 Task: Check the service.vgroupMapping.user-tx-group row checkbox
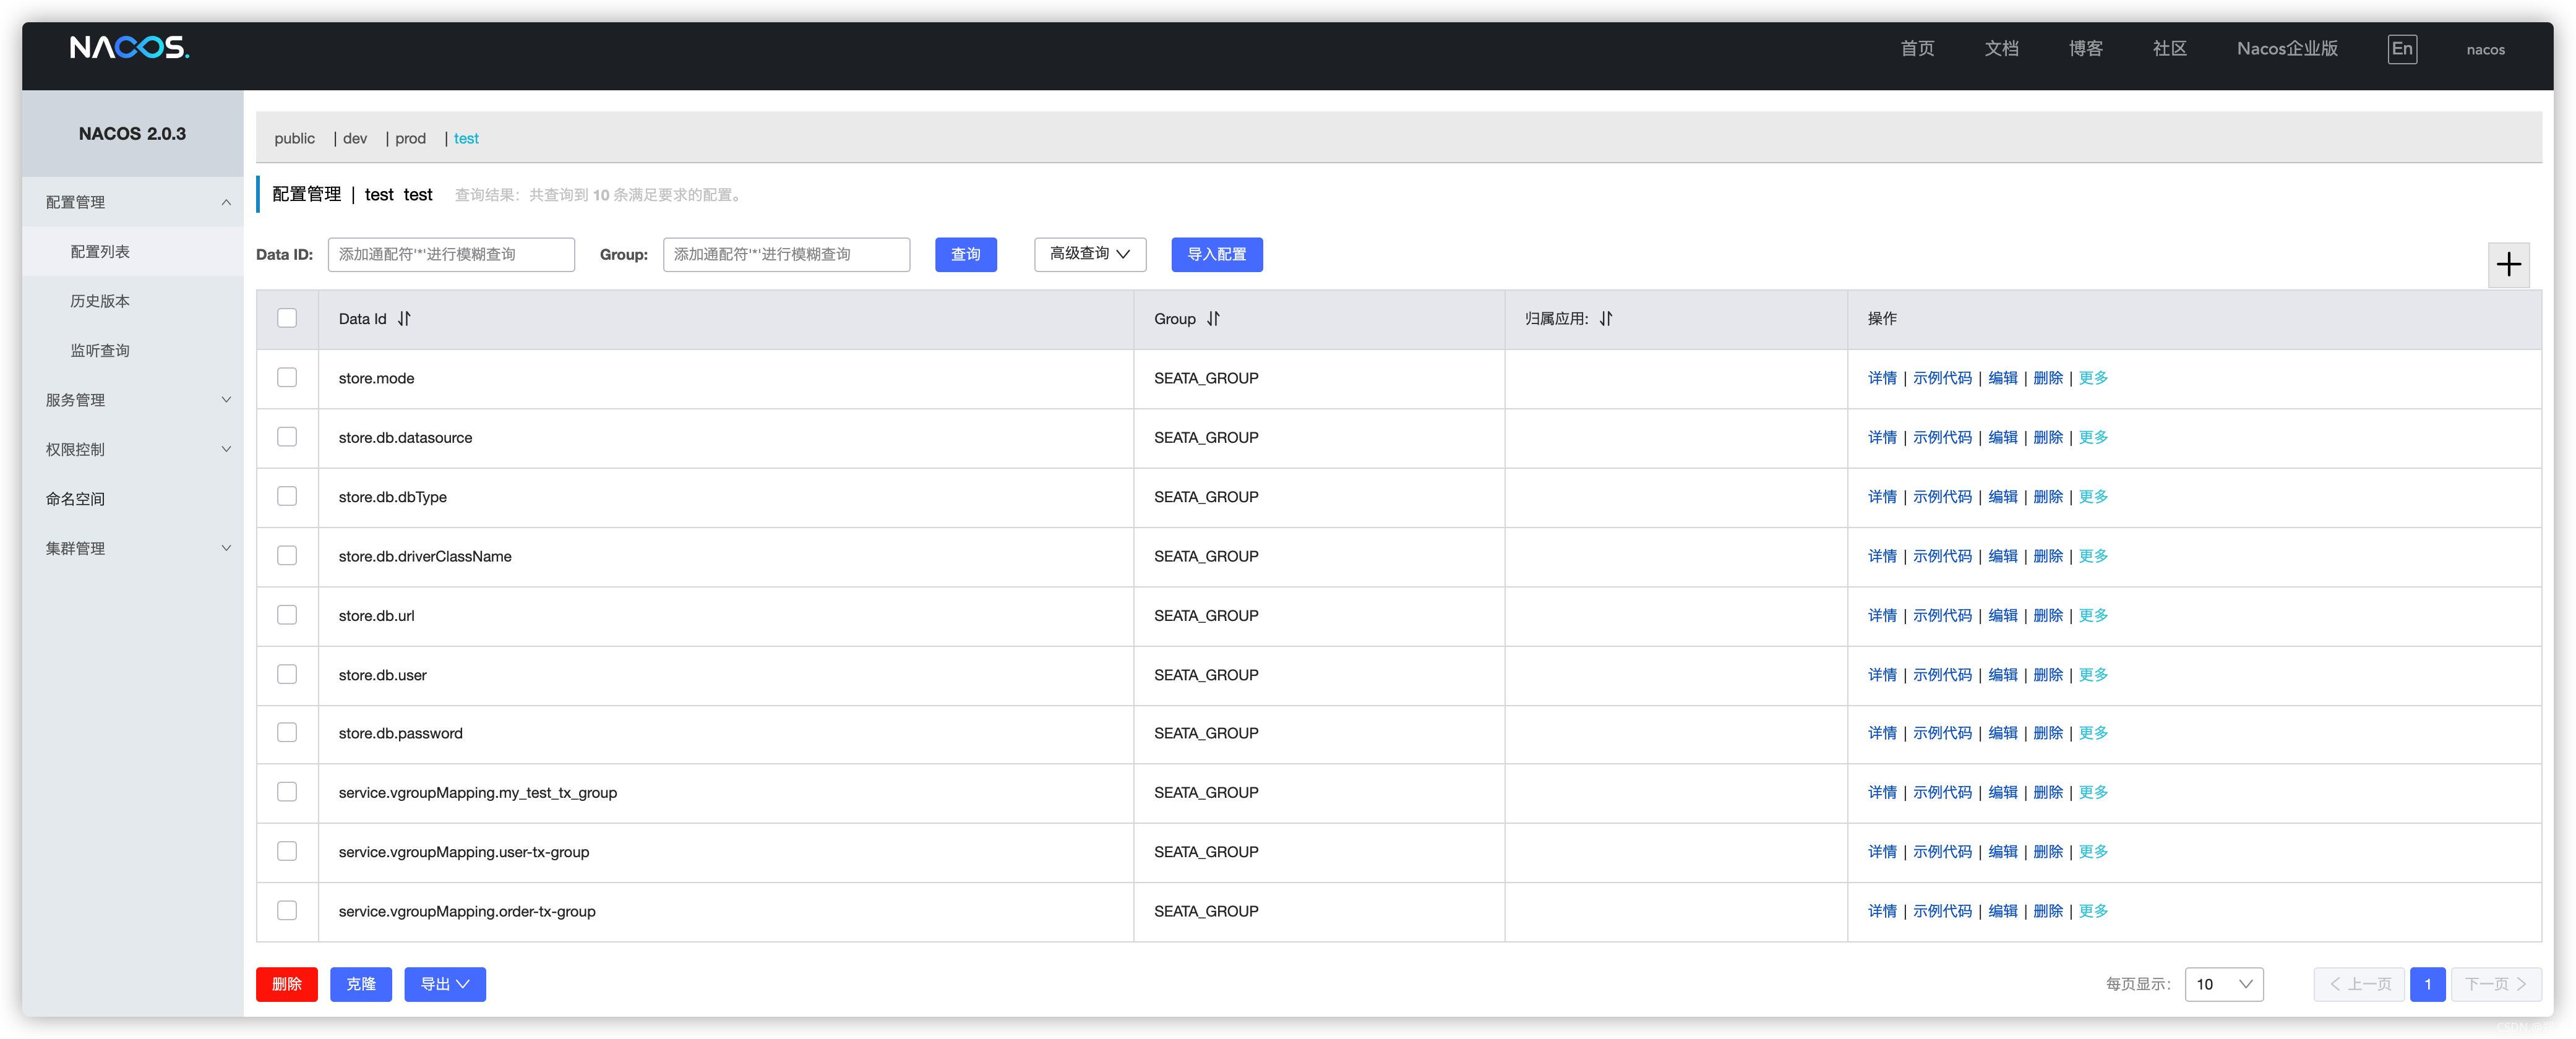point(287,851)
